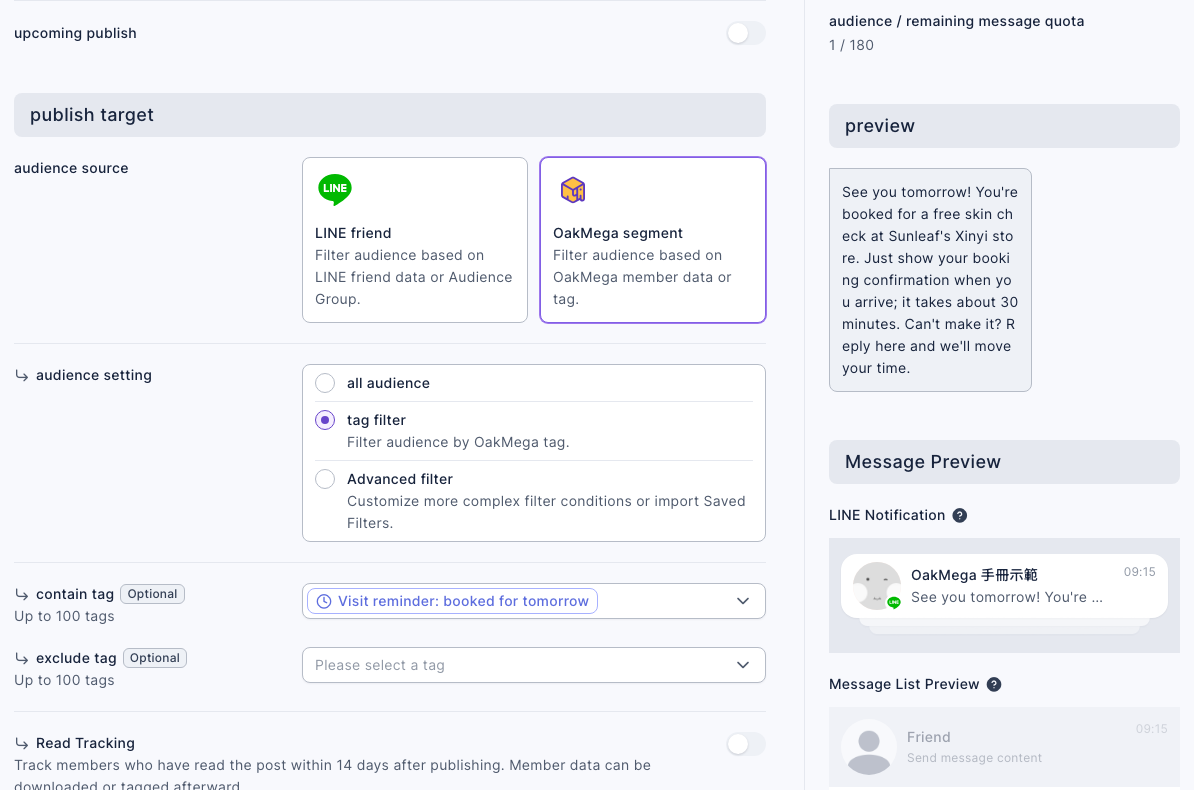
Task: Expand the exclude tag dropdown chevron
Action: [x=743, y=665]
